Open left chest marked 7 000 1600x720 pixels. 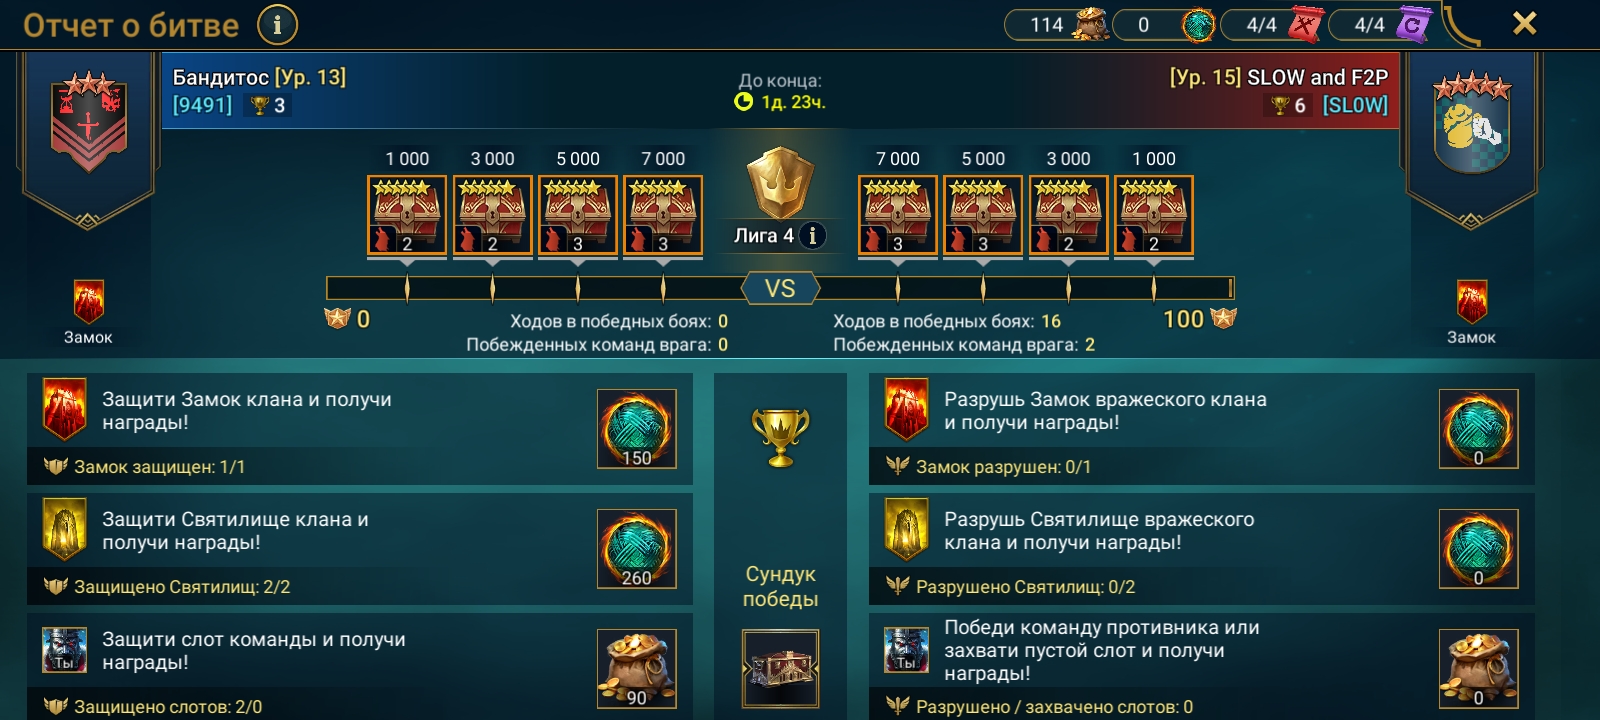[663, 216]
